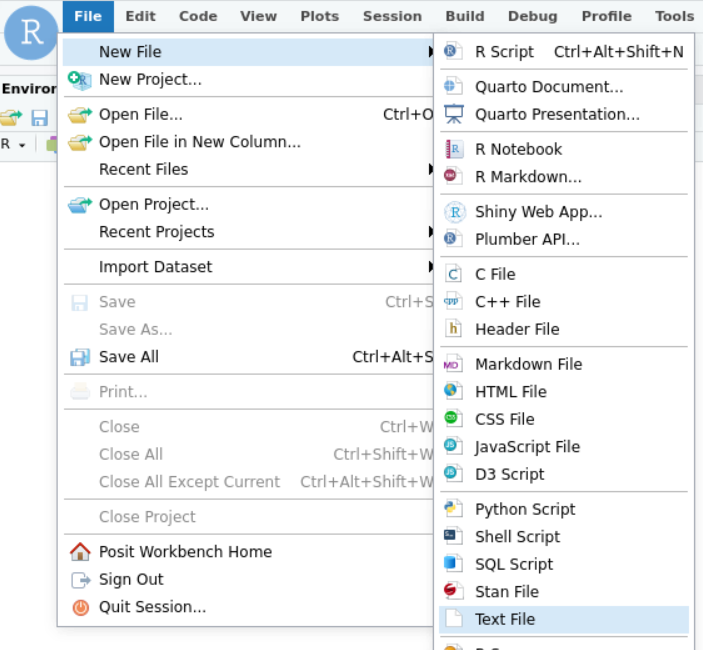The image size is (703, 650).
Task: Click the Quarto Presentation icon
Action: tap(454, 114)
